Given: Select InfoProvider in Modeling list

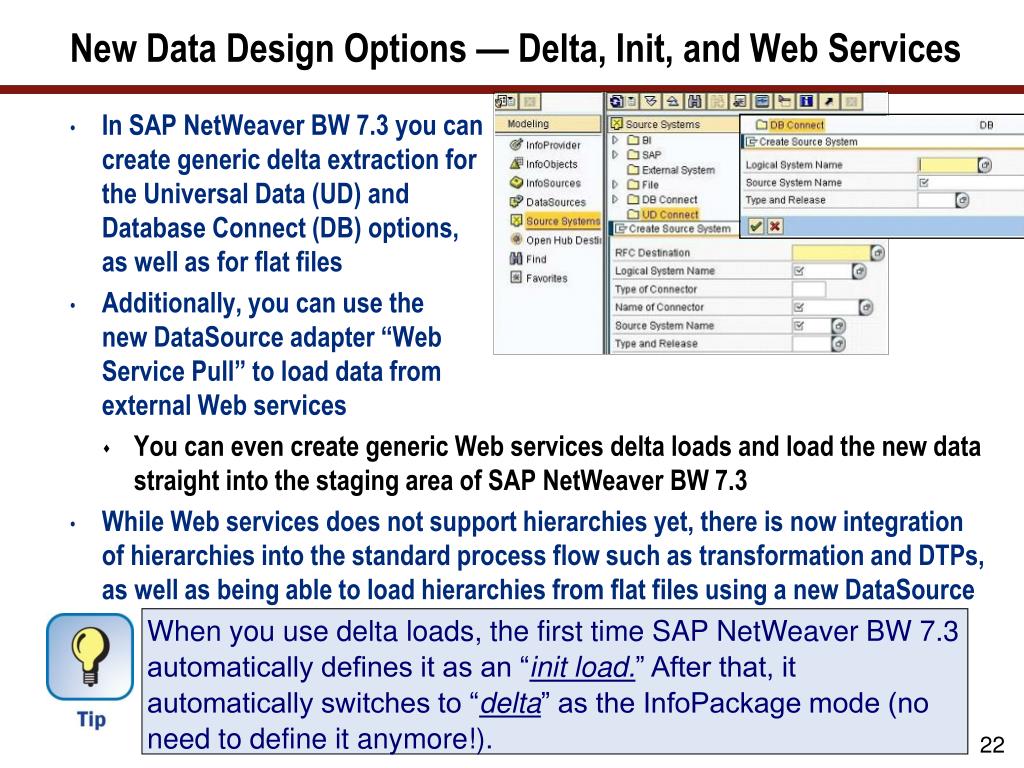Looking at the screenshot, I should 553,145.
